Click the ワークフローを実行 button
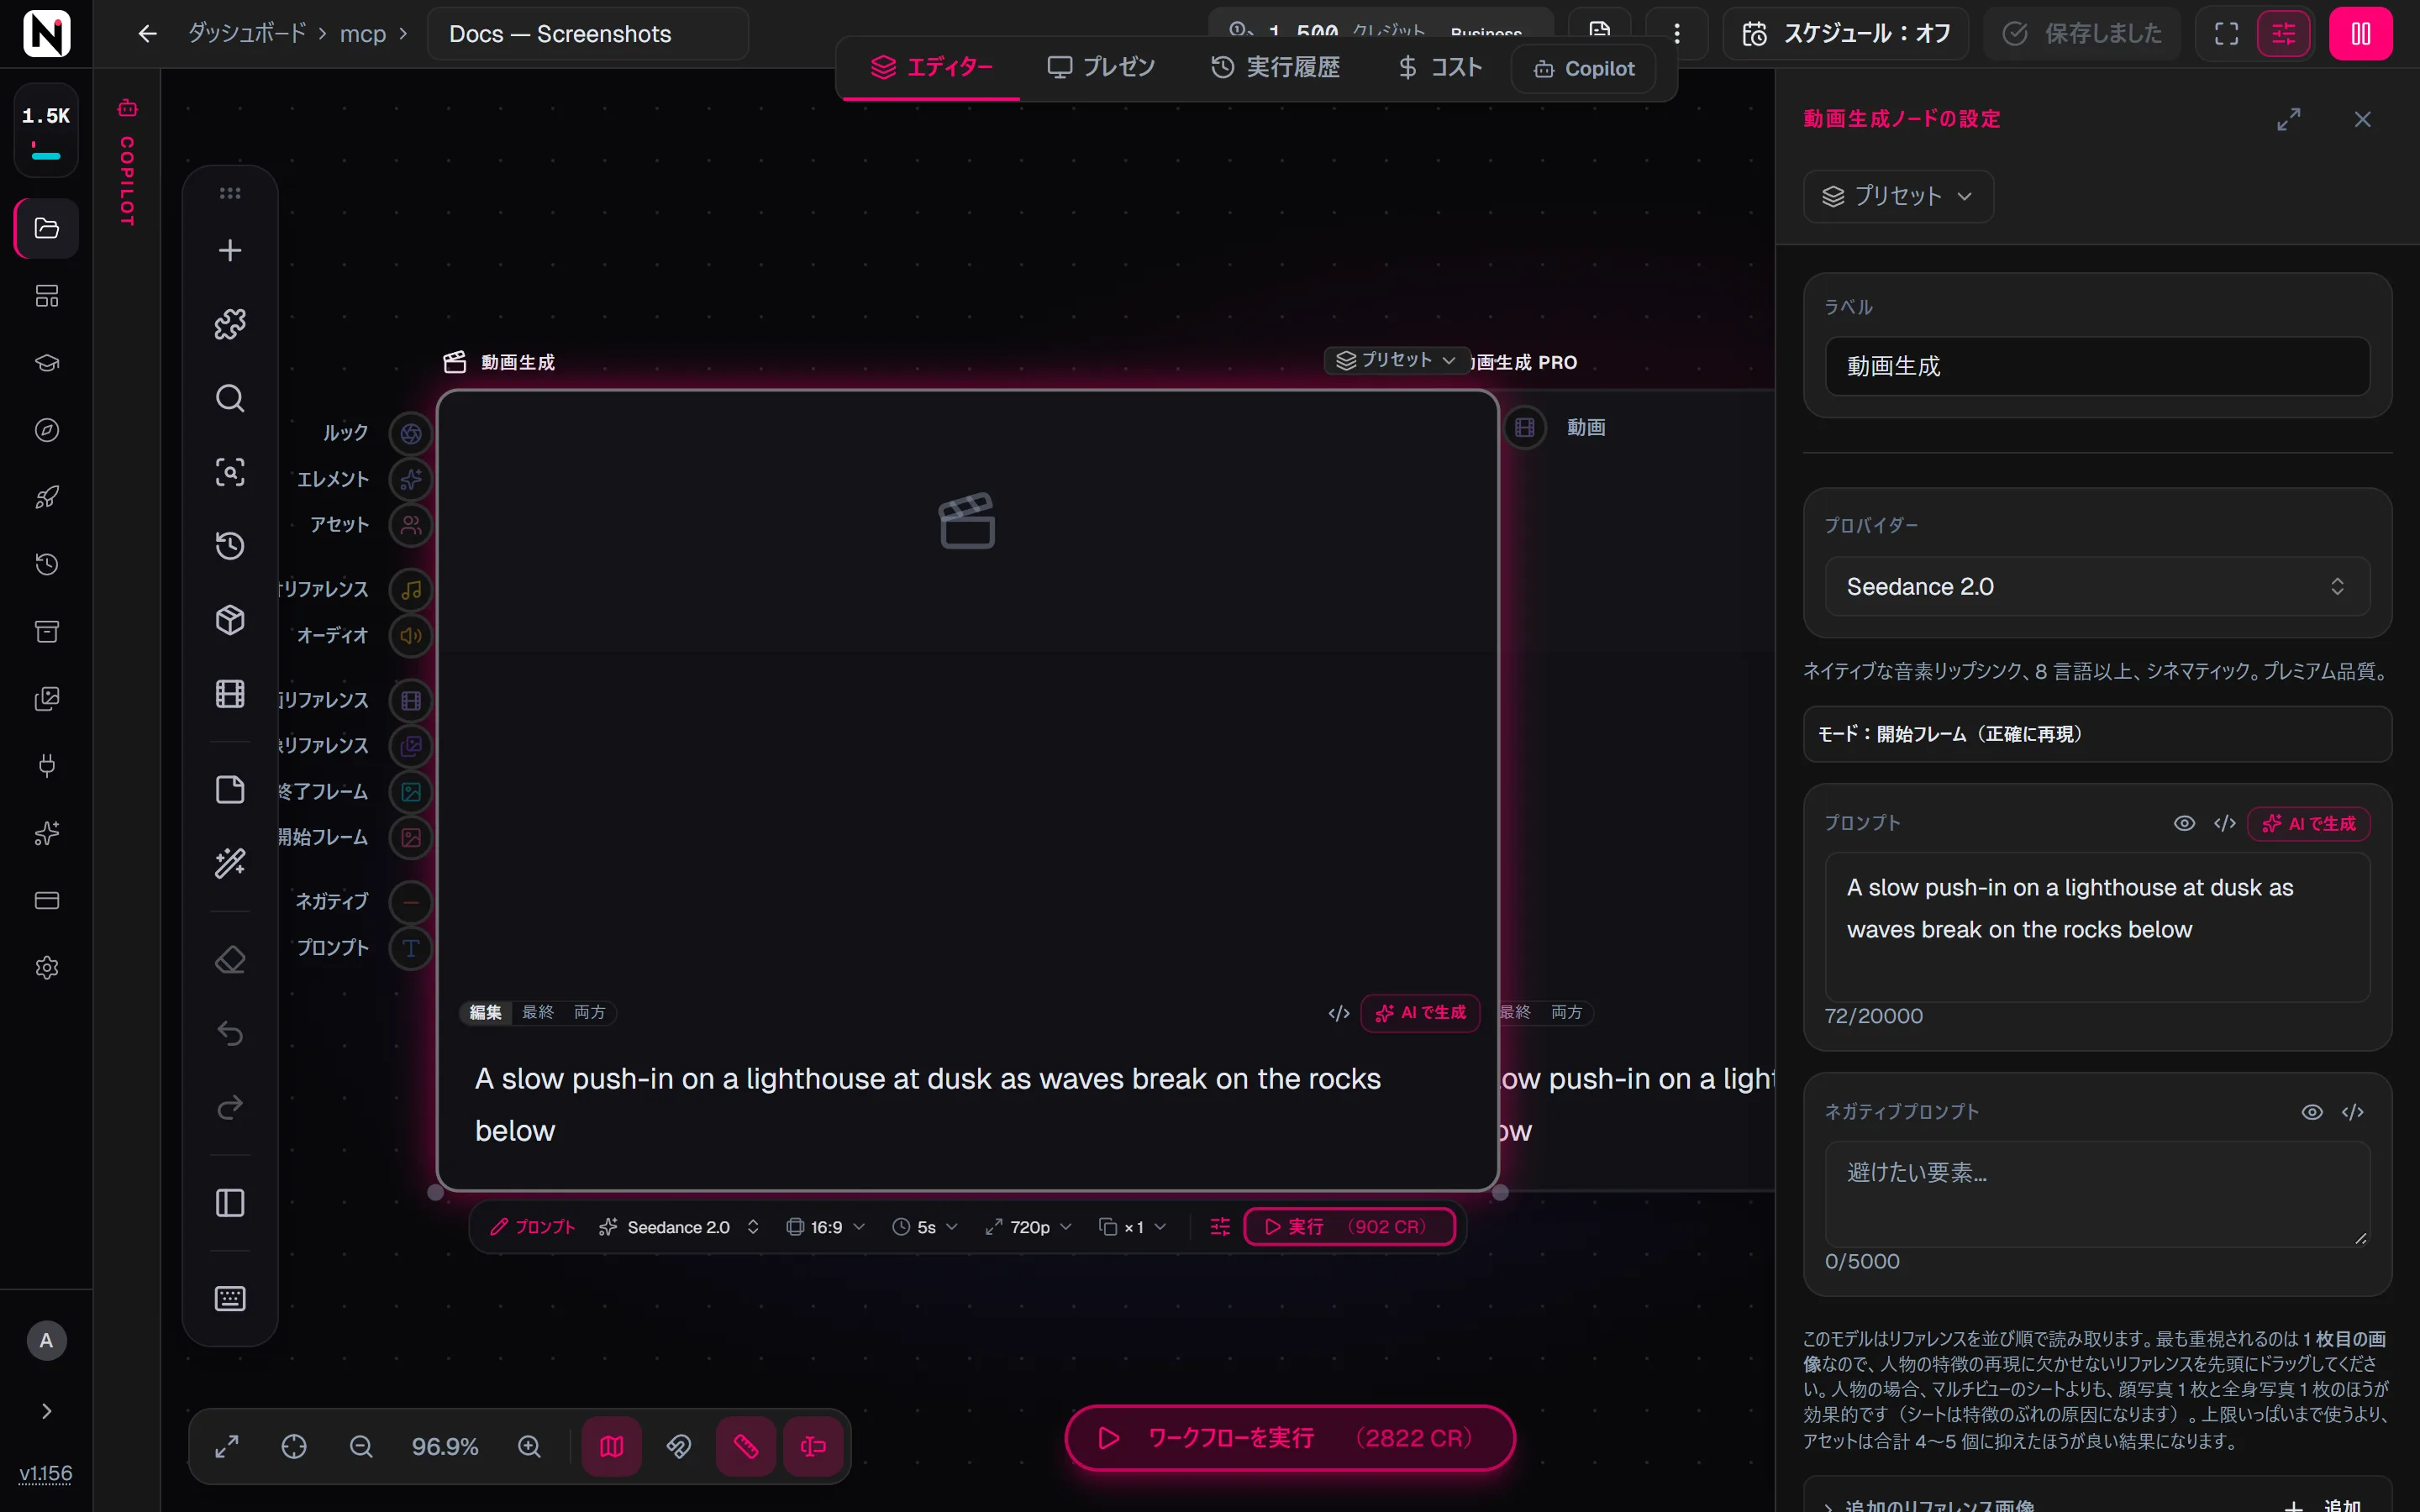The height and width of the screenshot is (1512, 2420). click(1290, 1438)
